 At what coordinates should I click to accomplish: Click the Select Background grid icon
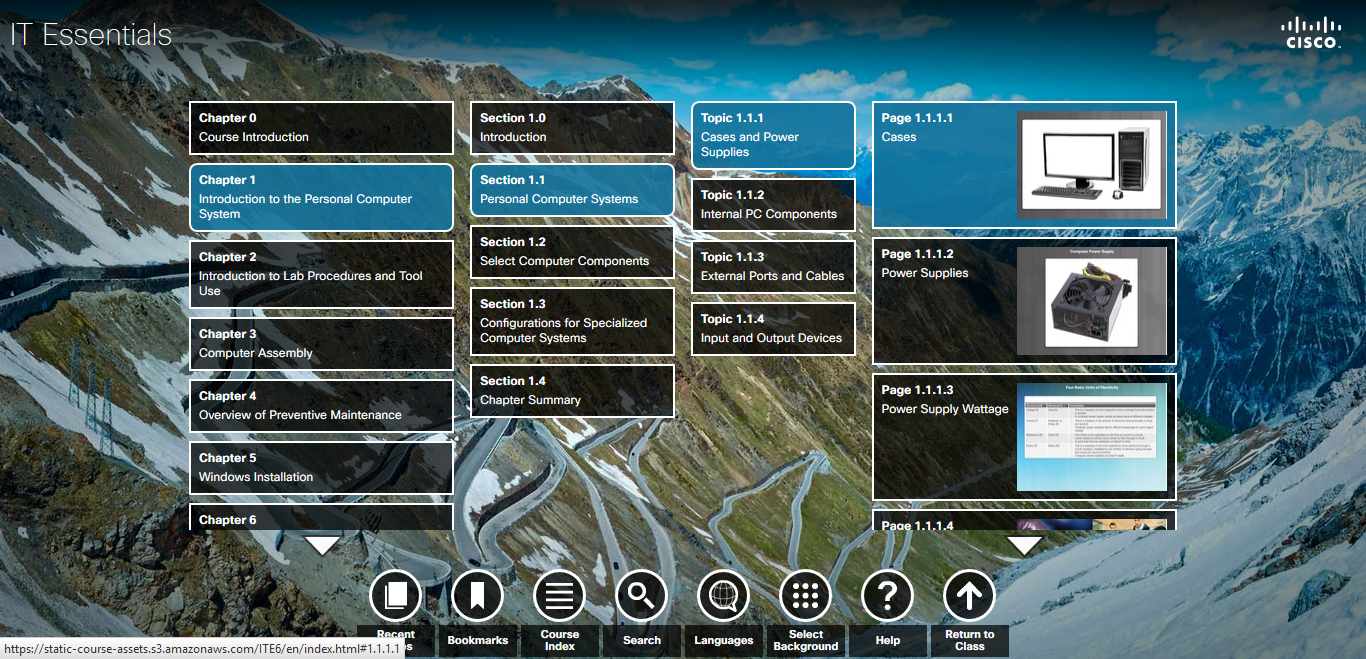click(x=805, y=597)
